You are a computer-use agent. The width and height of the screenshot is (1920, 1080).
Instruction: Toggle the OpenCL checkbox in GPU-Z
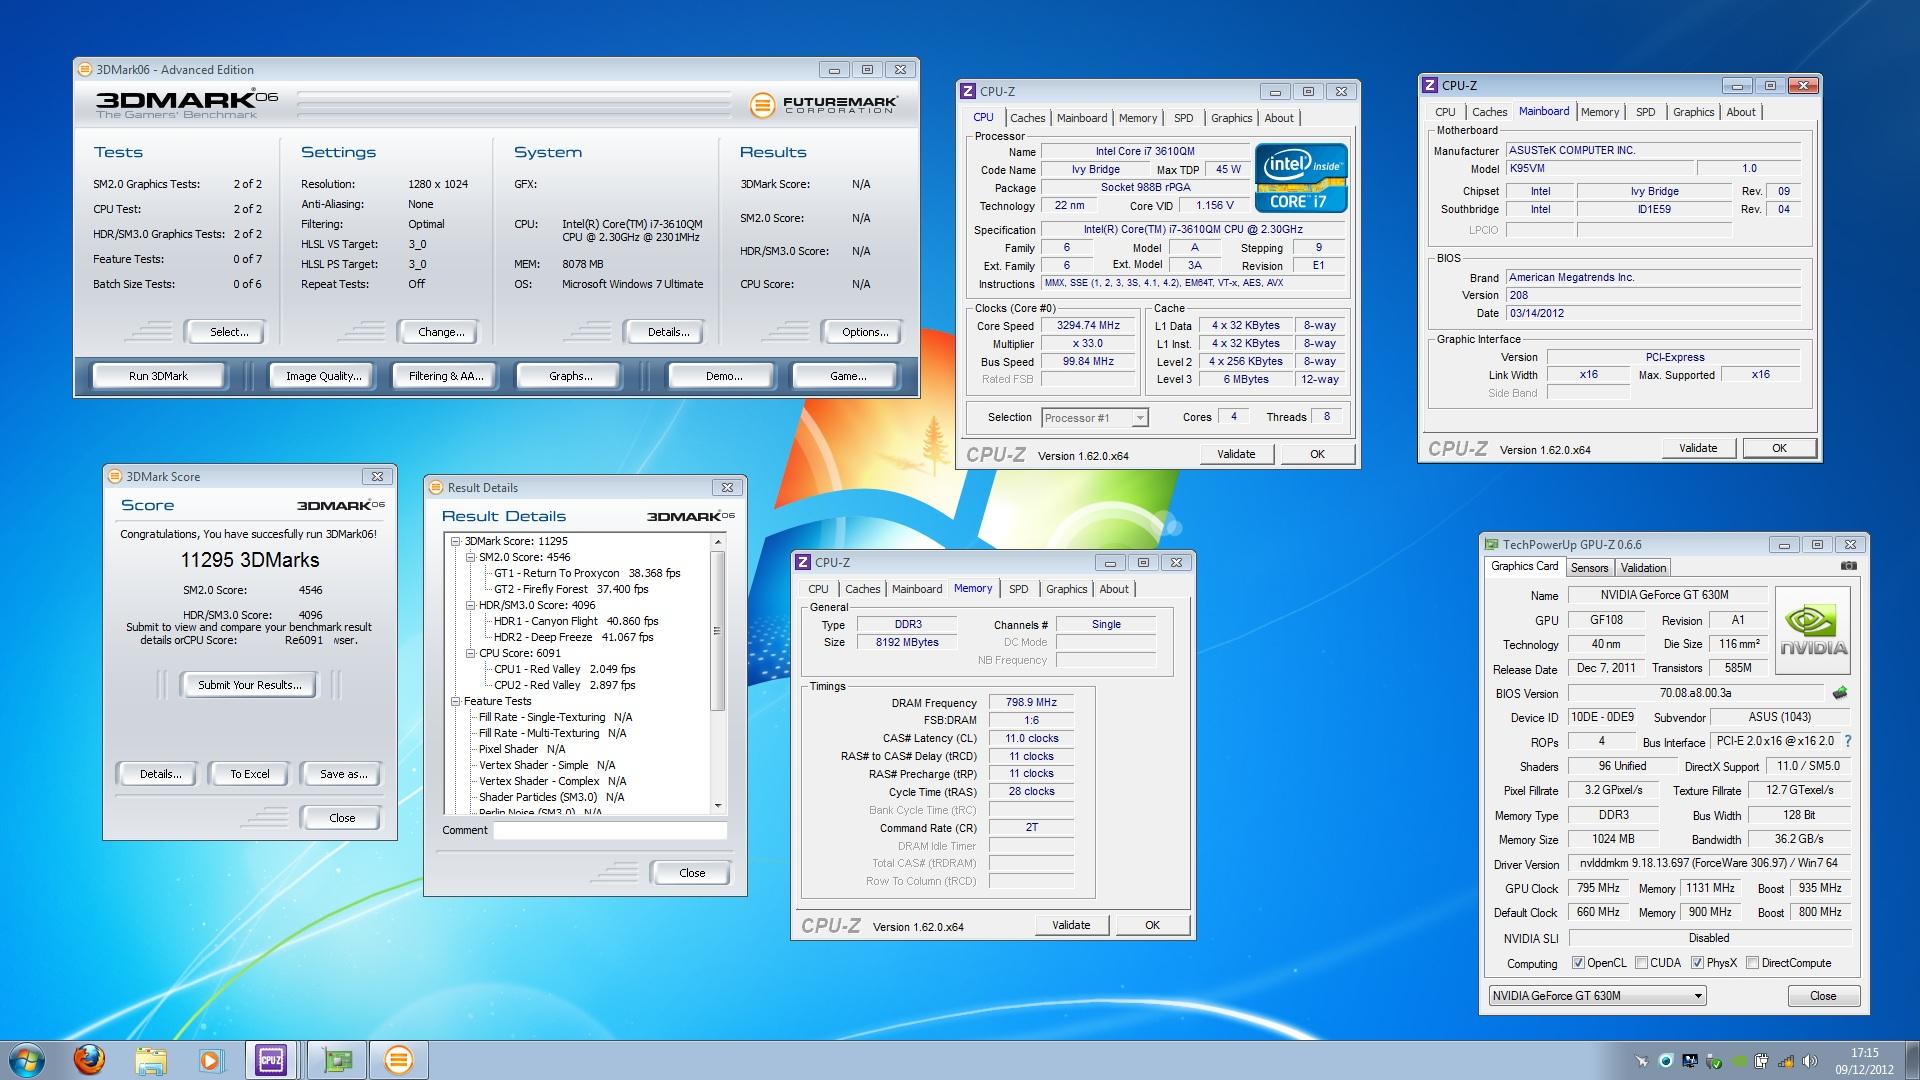pyautogui.click(x=1578, y=963)
